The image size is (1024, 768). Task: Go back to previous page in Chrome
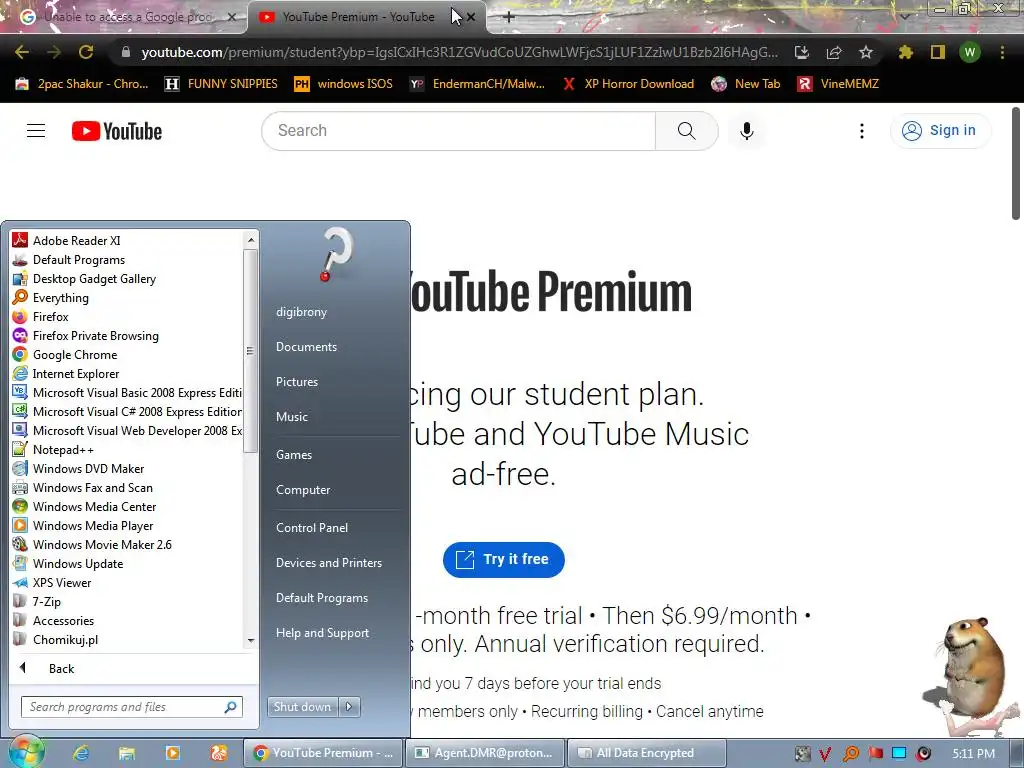pos(22,52)
